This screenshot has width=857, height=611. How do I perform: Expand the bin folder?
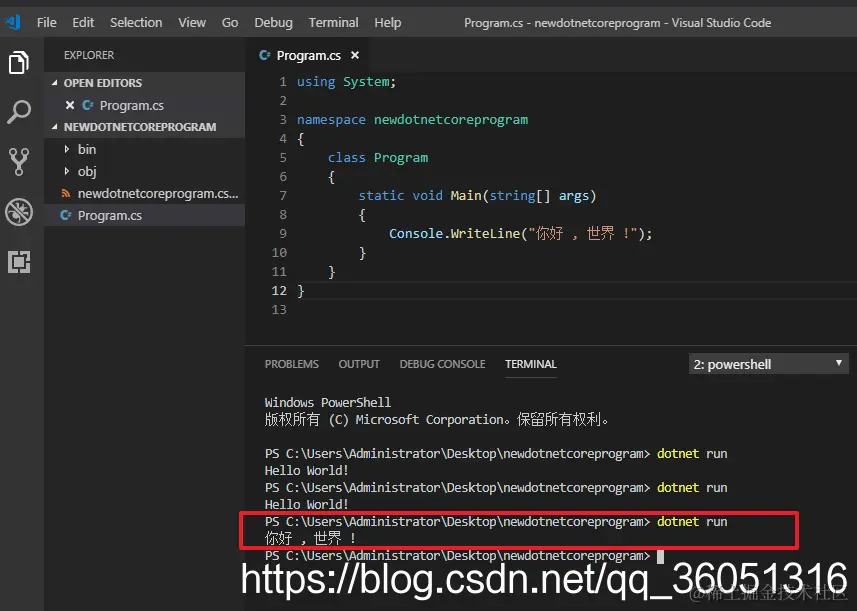pos(67,149)
